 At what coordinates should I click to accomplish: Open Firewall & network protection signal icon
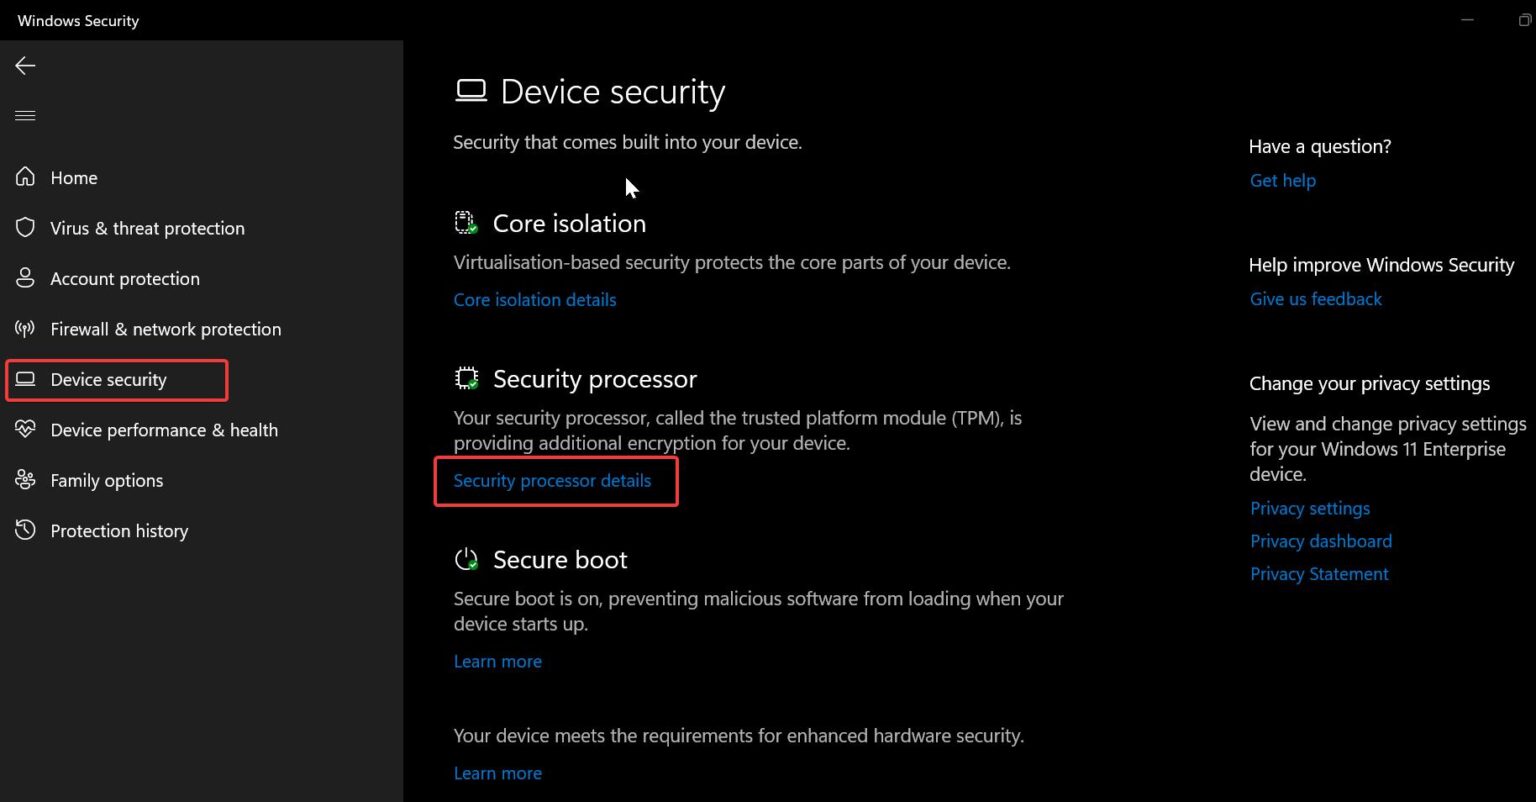25,328
